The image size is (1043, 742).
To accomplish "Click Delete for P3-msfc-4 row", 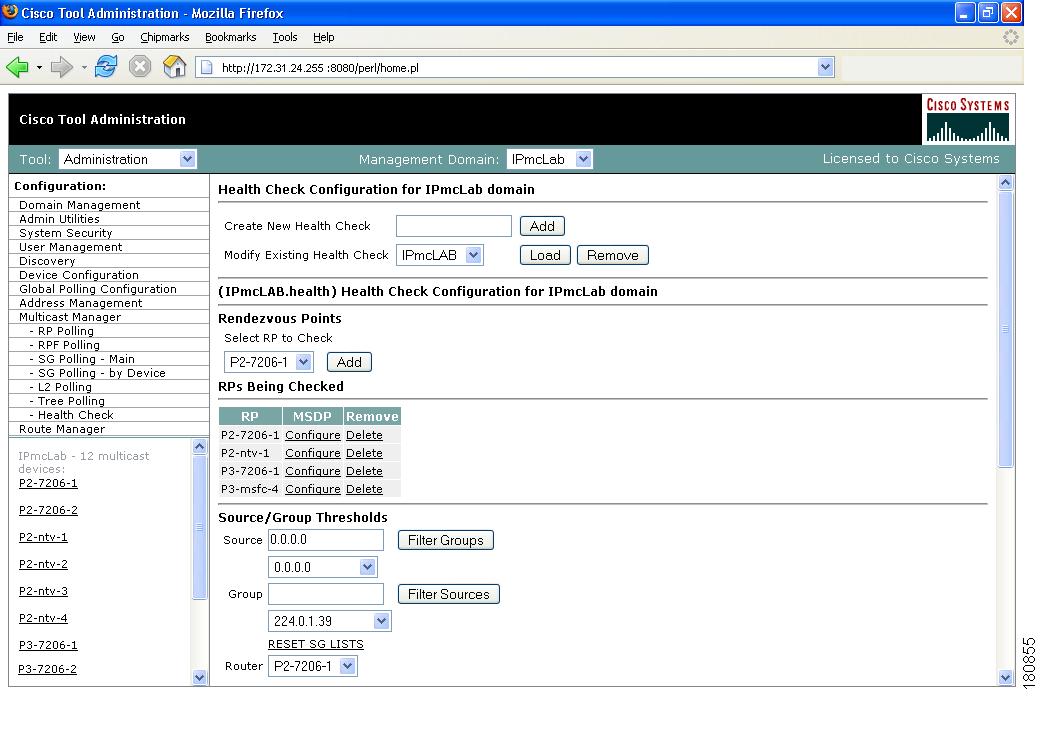I will 365,489.
